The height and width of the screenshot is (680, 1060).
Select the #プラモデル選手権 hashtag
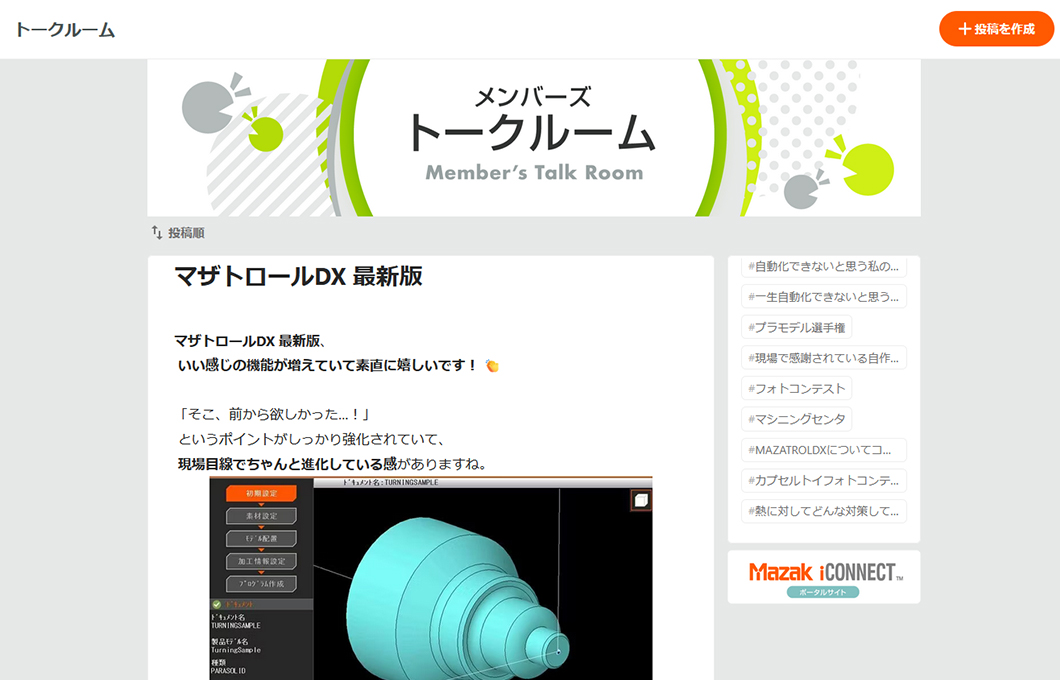[796, 327]
